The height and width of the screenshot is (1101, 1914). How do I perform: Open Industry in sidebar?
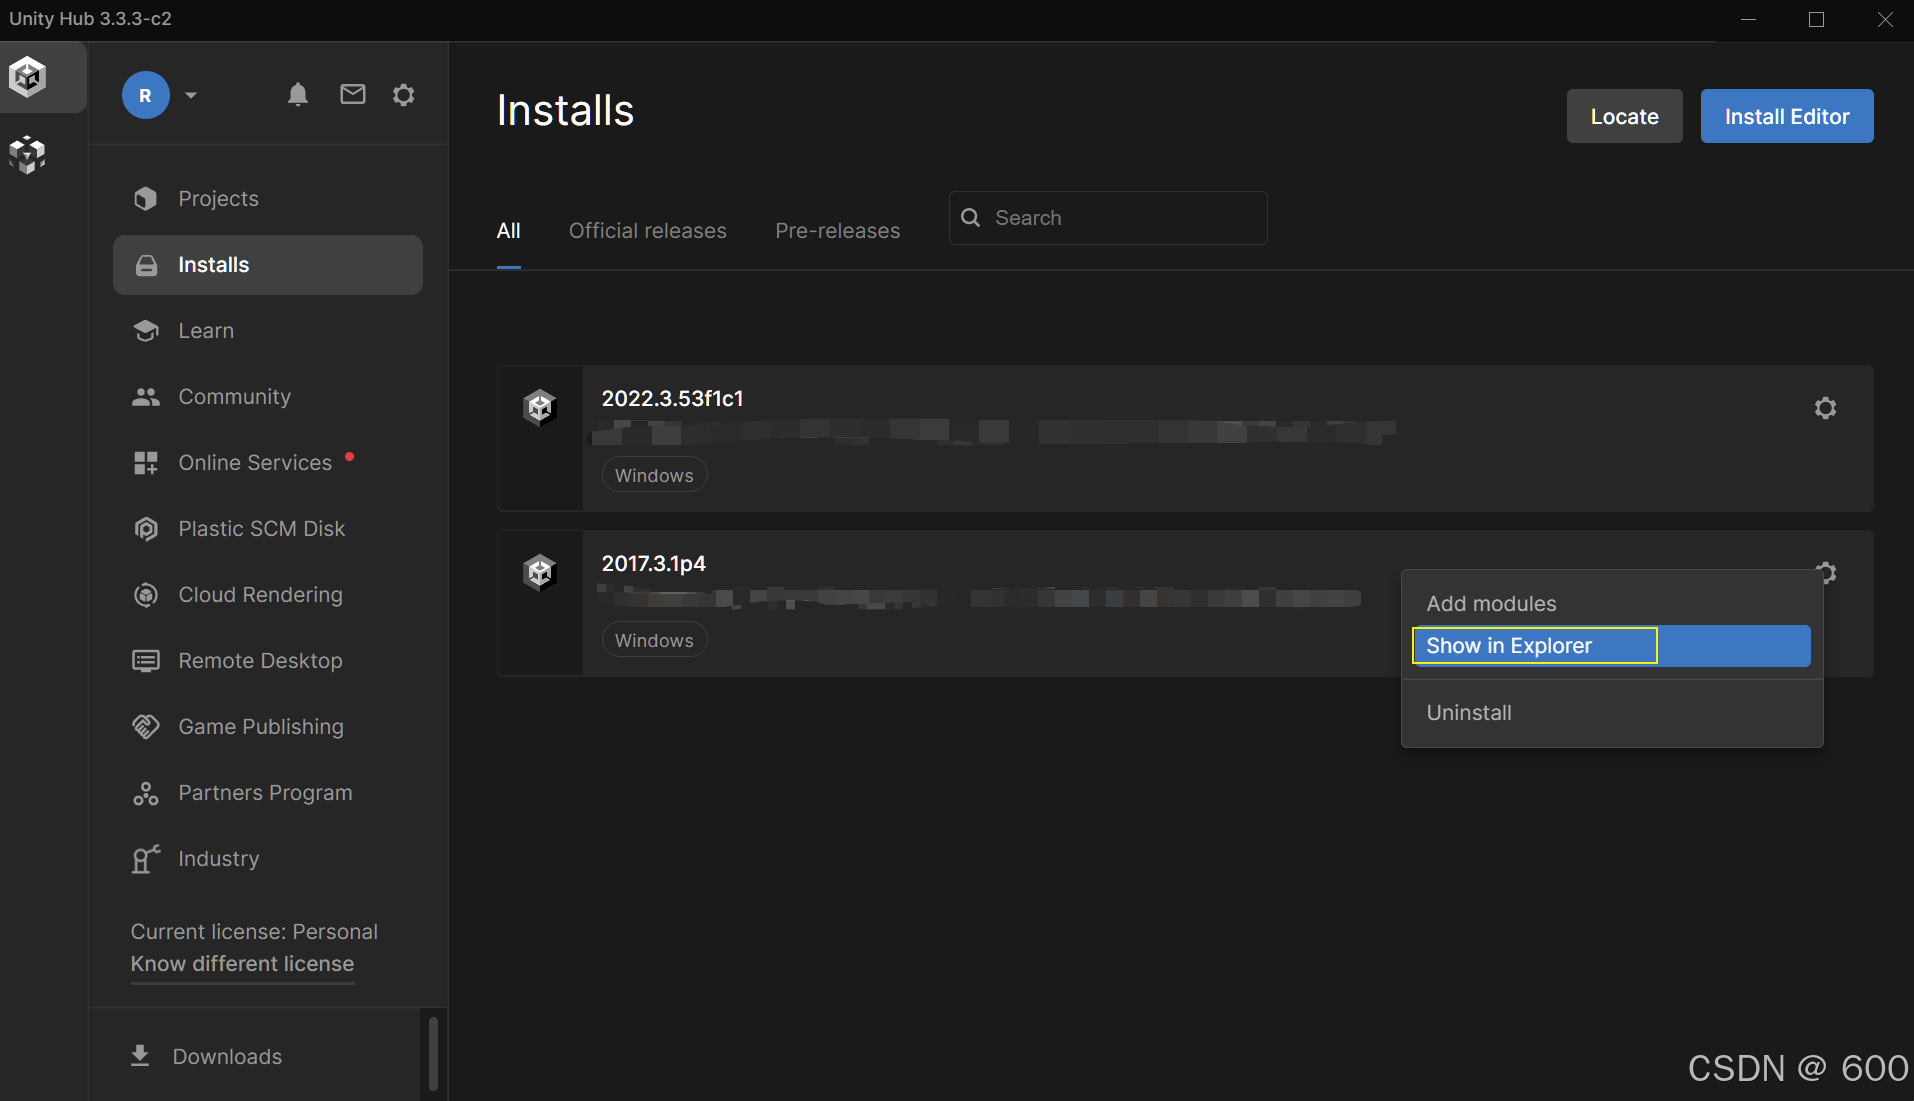click(x=268, y=859)
